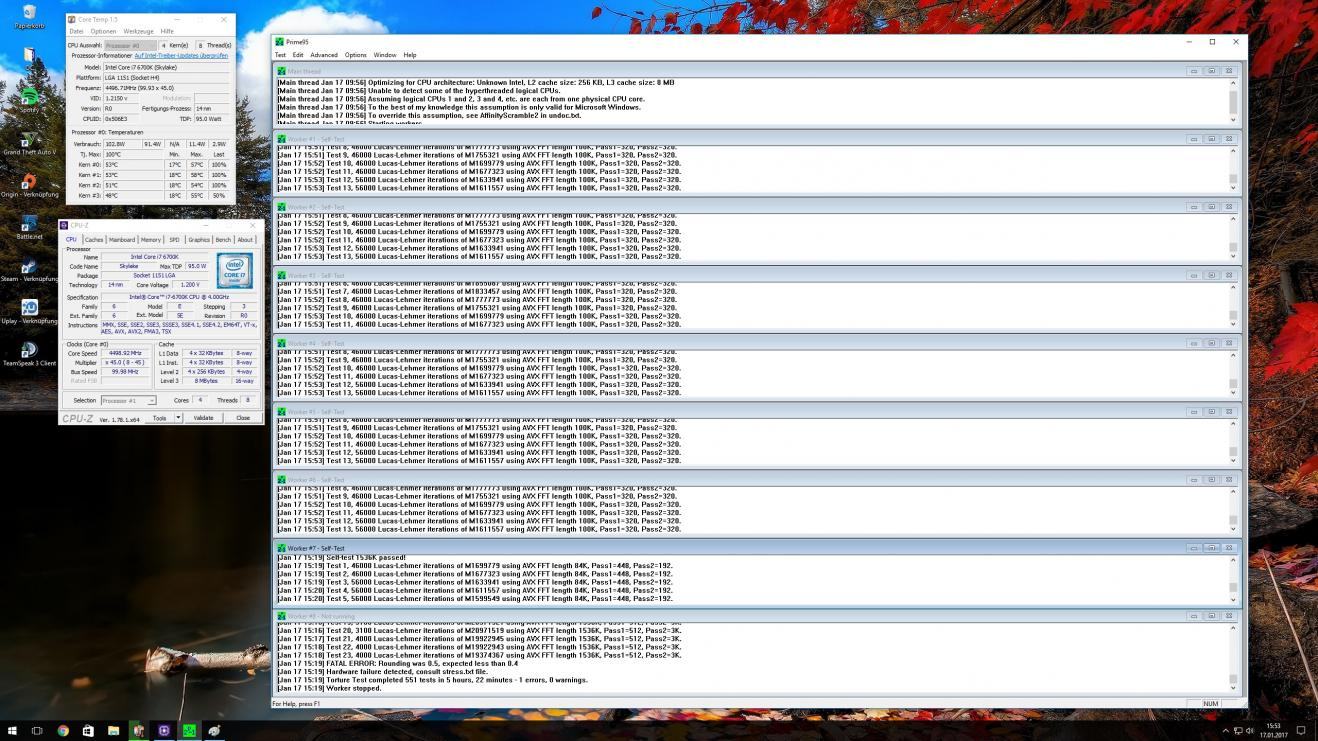Click the FATAL ERROR Rounding line in Worker #8
The image size is (1318, 741).
[x=397, y=663]
